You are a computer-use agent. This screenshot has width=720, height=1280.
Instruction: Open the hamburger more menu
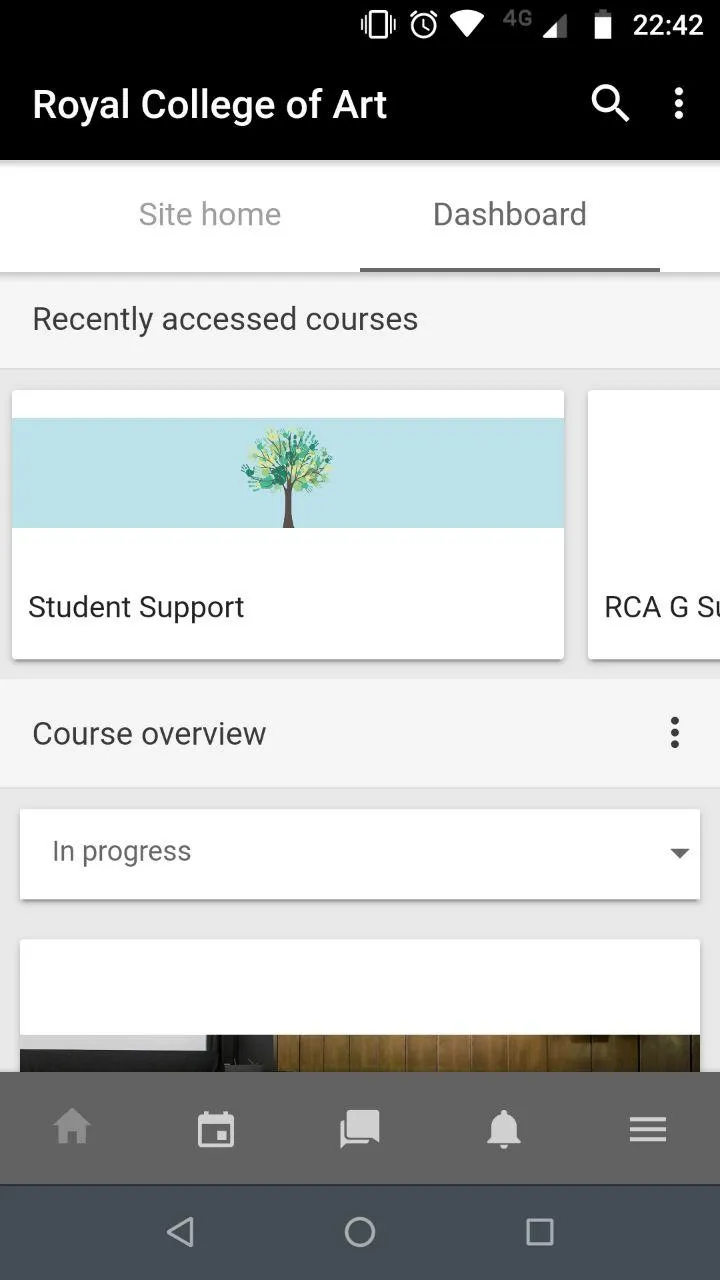coord(647,1130)
